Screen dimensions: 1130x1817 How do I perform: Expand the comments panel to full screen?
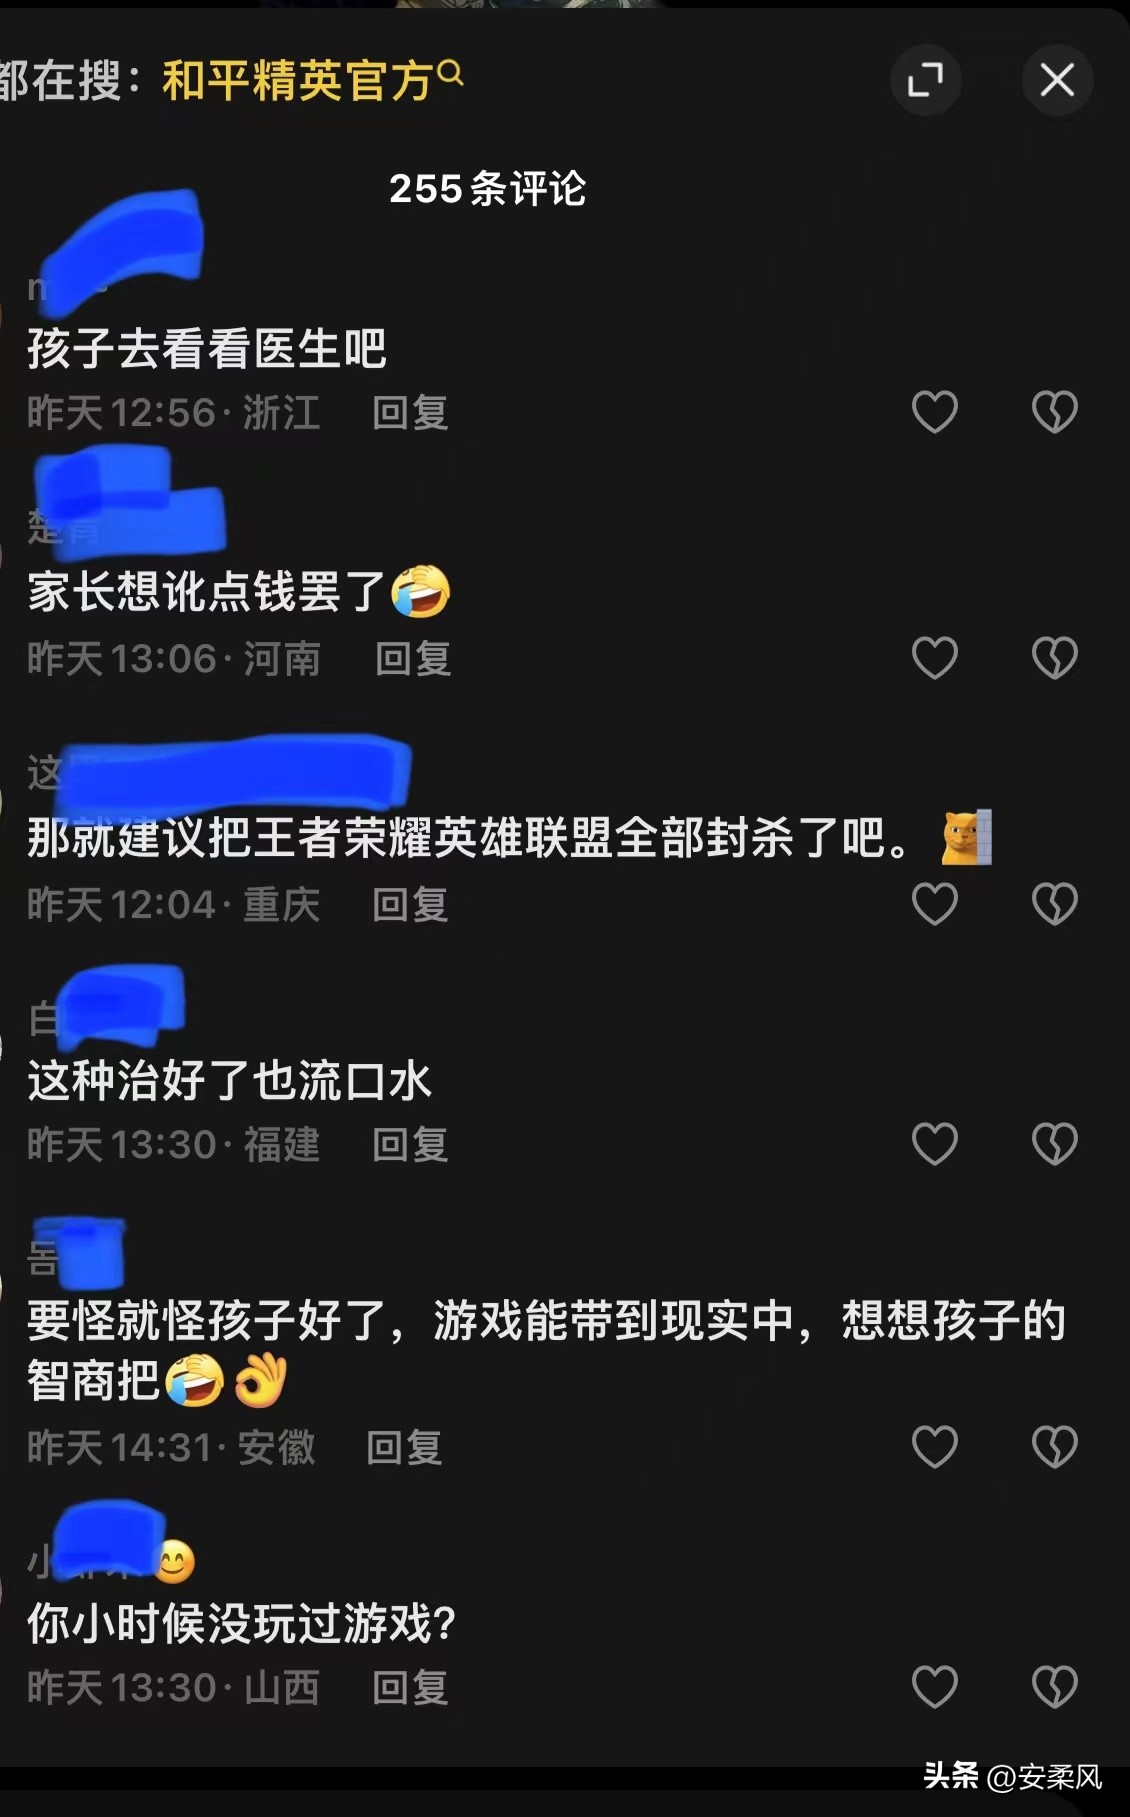pyautogui.click(x=925, y=80)
